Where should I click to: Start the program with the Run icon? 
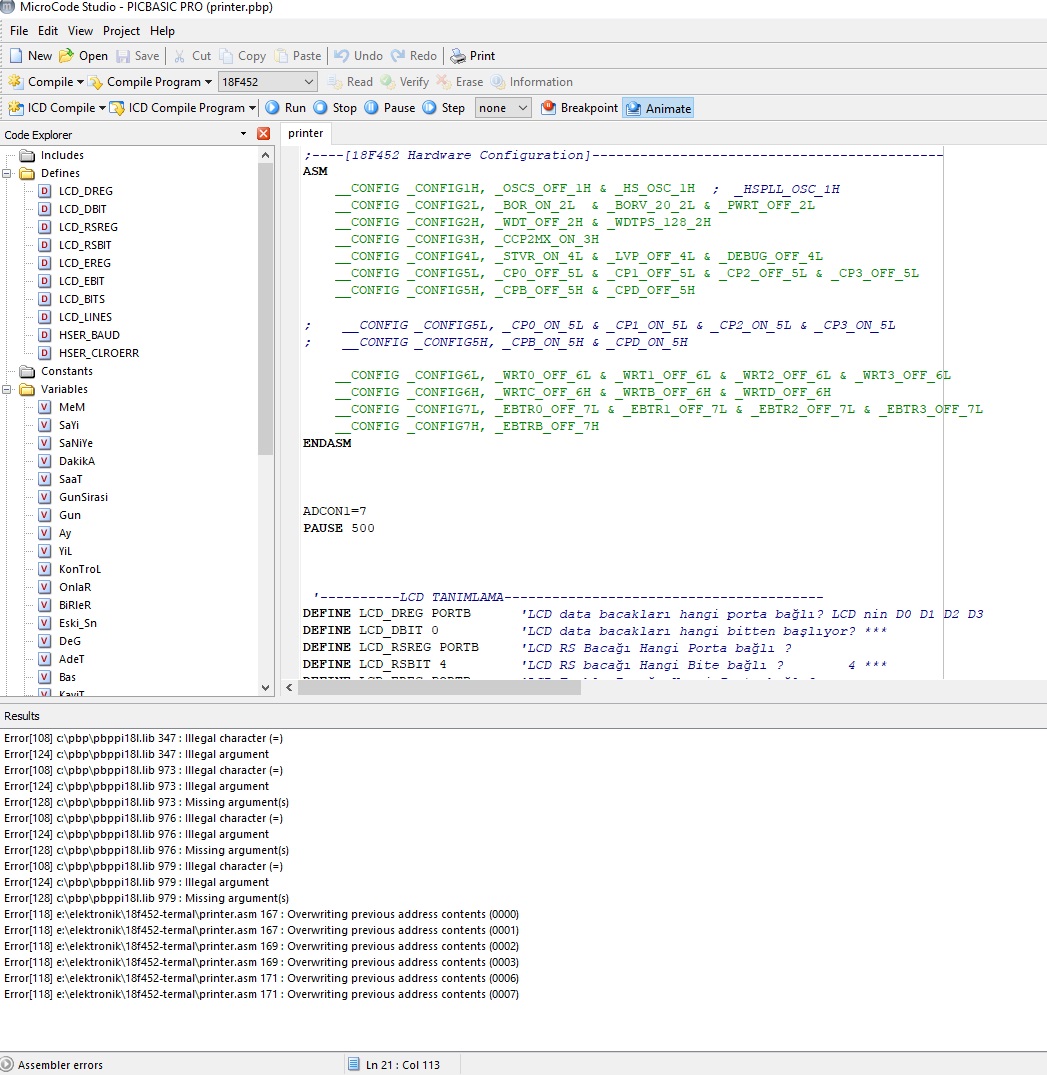272,108
